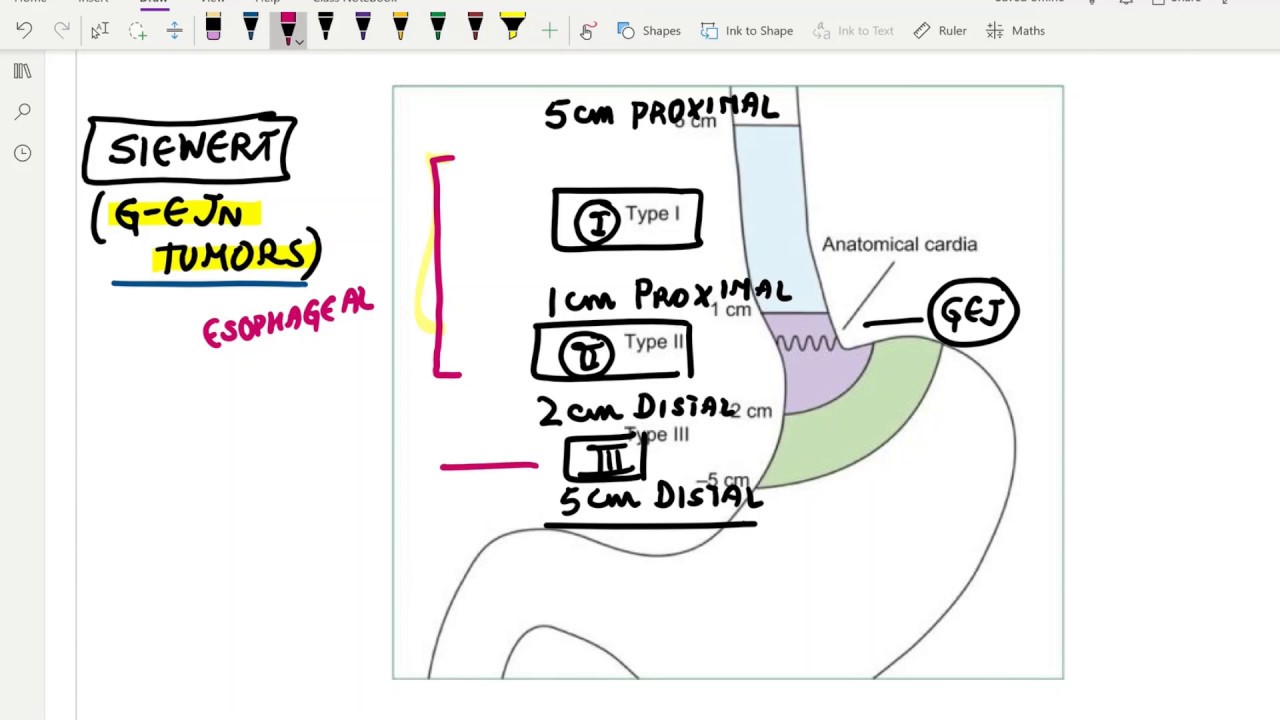Click Ink to Shape
Image resolution: width=1280 pixels, height=720 pixels.
click(747, 31)
